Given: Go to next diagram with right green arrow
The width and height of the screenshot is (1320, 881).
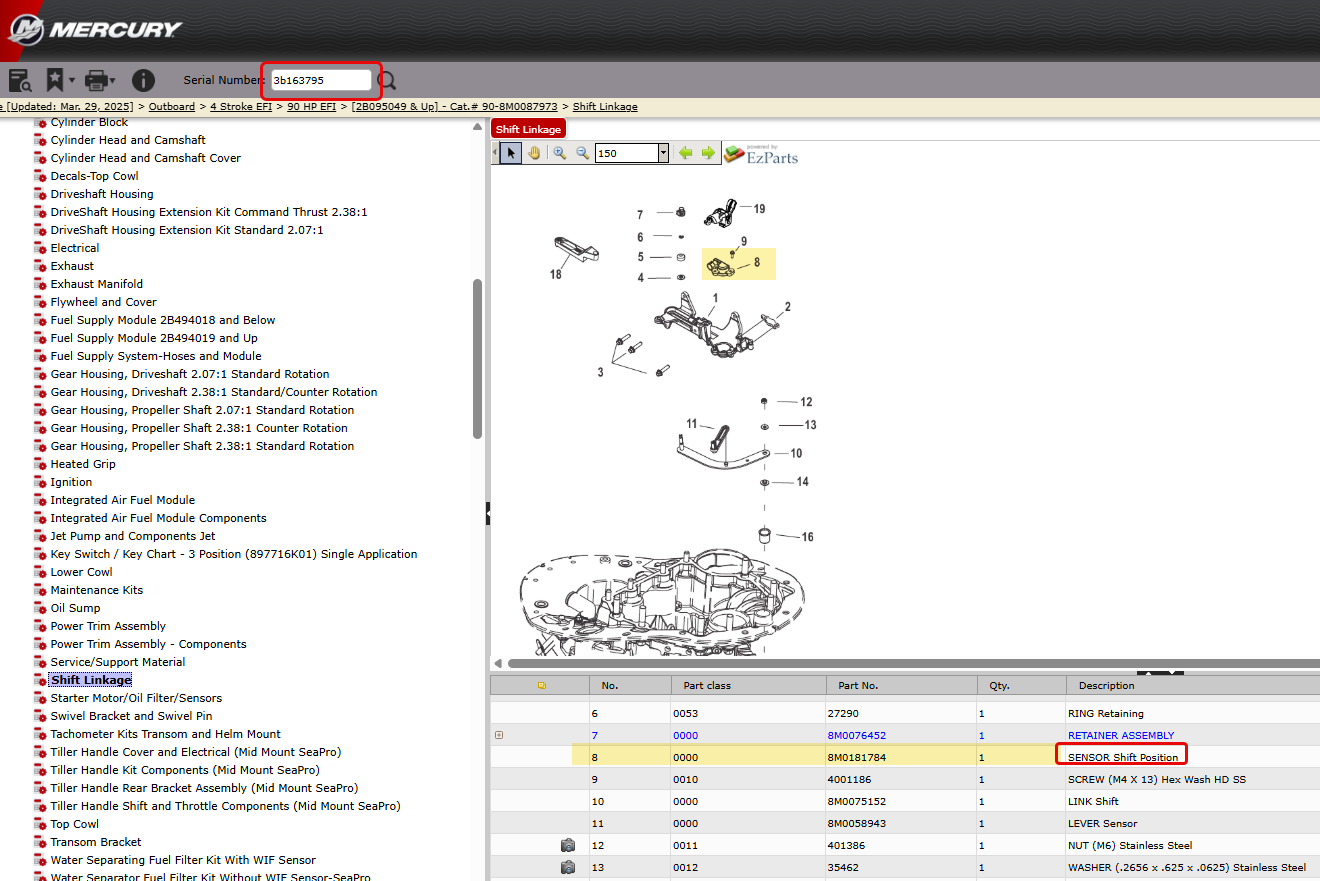Looking at the screenshot, I should click(x=708, y=153).
